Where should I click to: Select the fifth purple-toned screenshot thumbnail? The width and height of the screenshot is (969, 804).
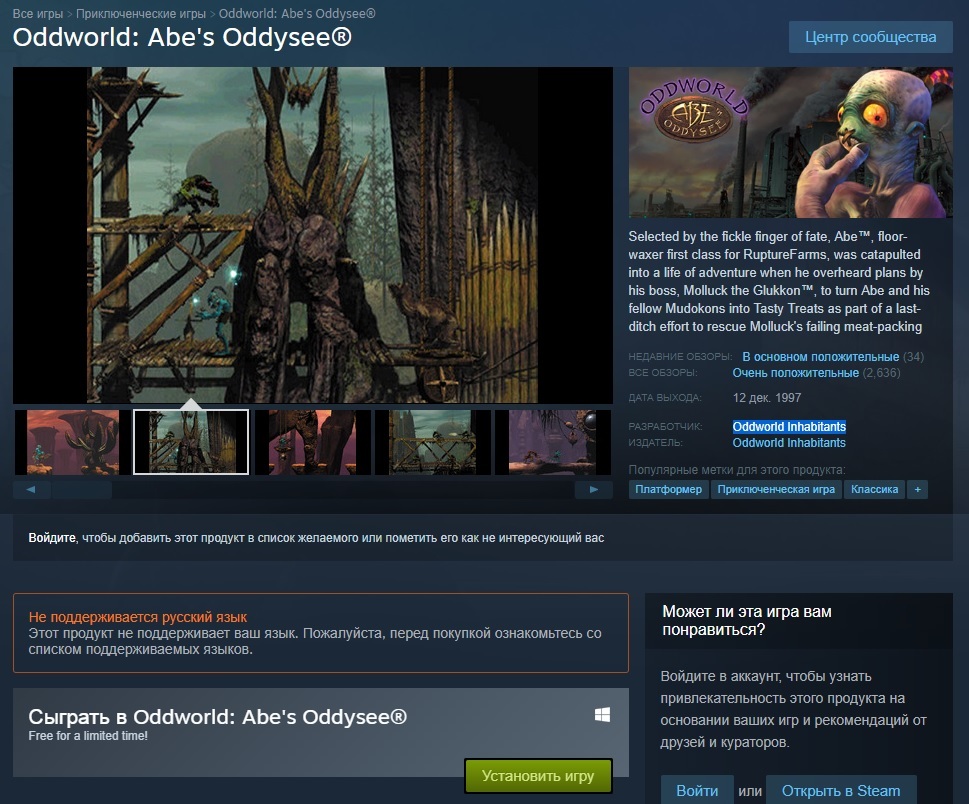tap(552, 442)
